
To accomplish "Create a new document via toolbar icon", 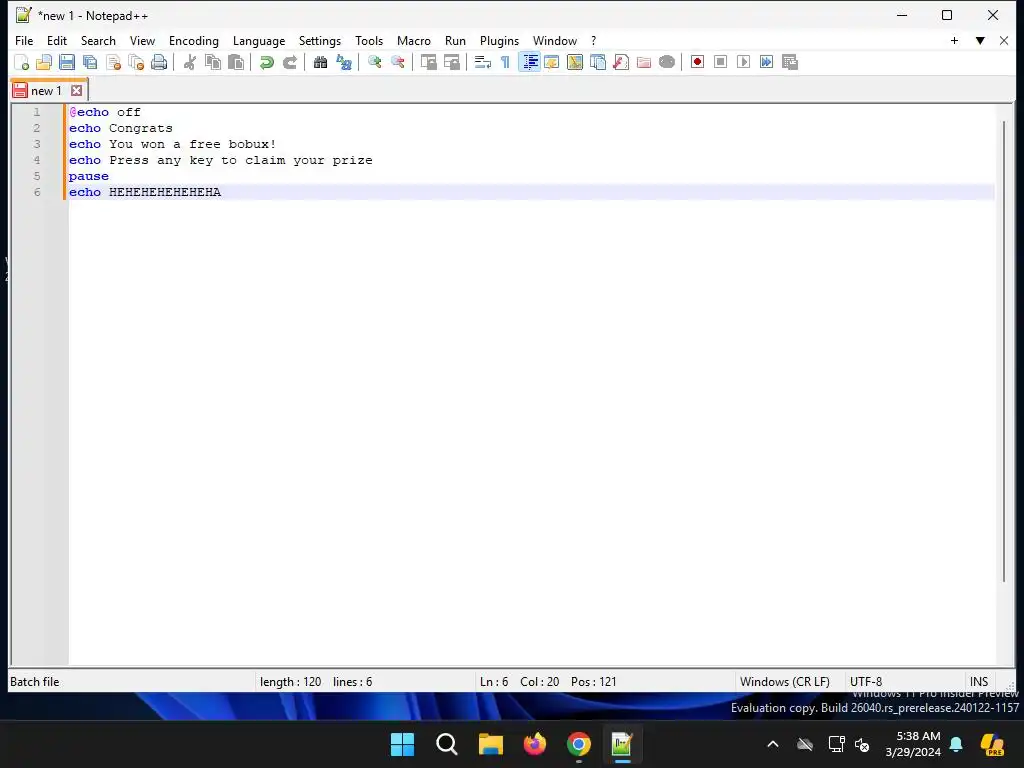I will tap(22, 63).
